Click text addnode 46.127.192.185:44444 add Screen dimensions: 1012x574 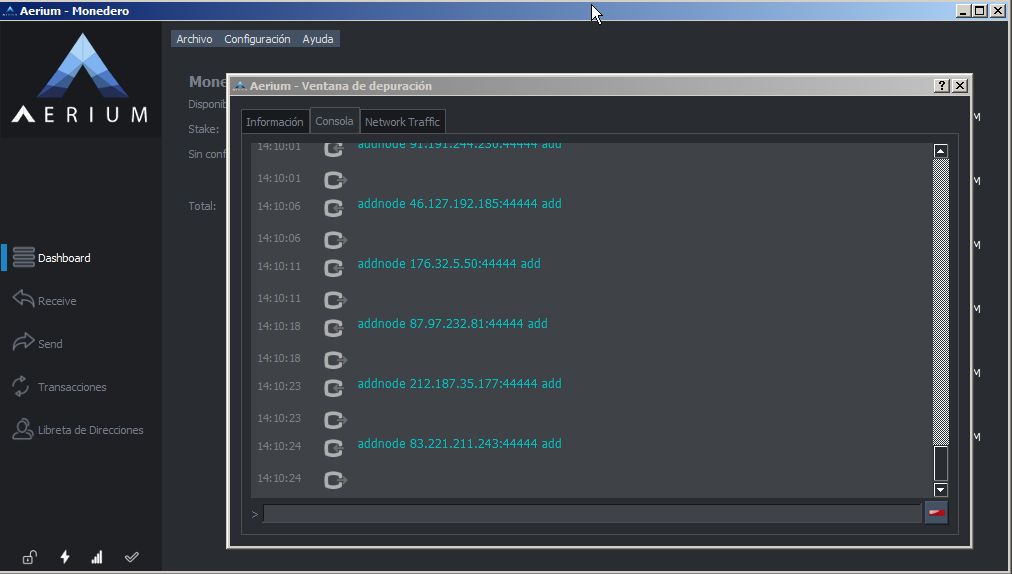[460, 203]
